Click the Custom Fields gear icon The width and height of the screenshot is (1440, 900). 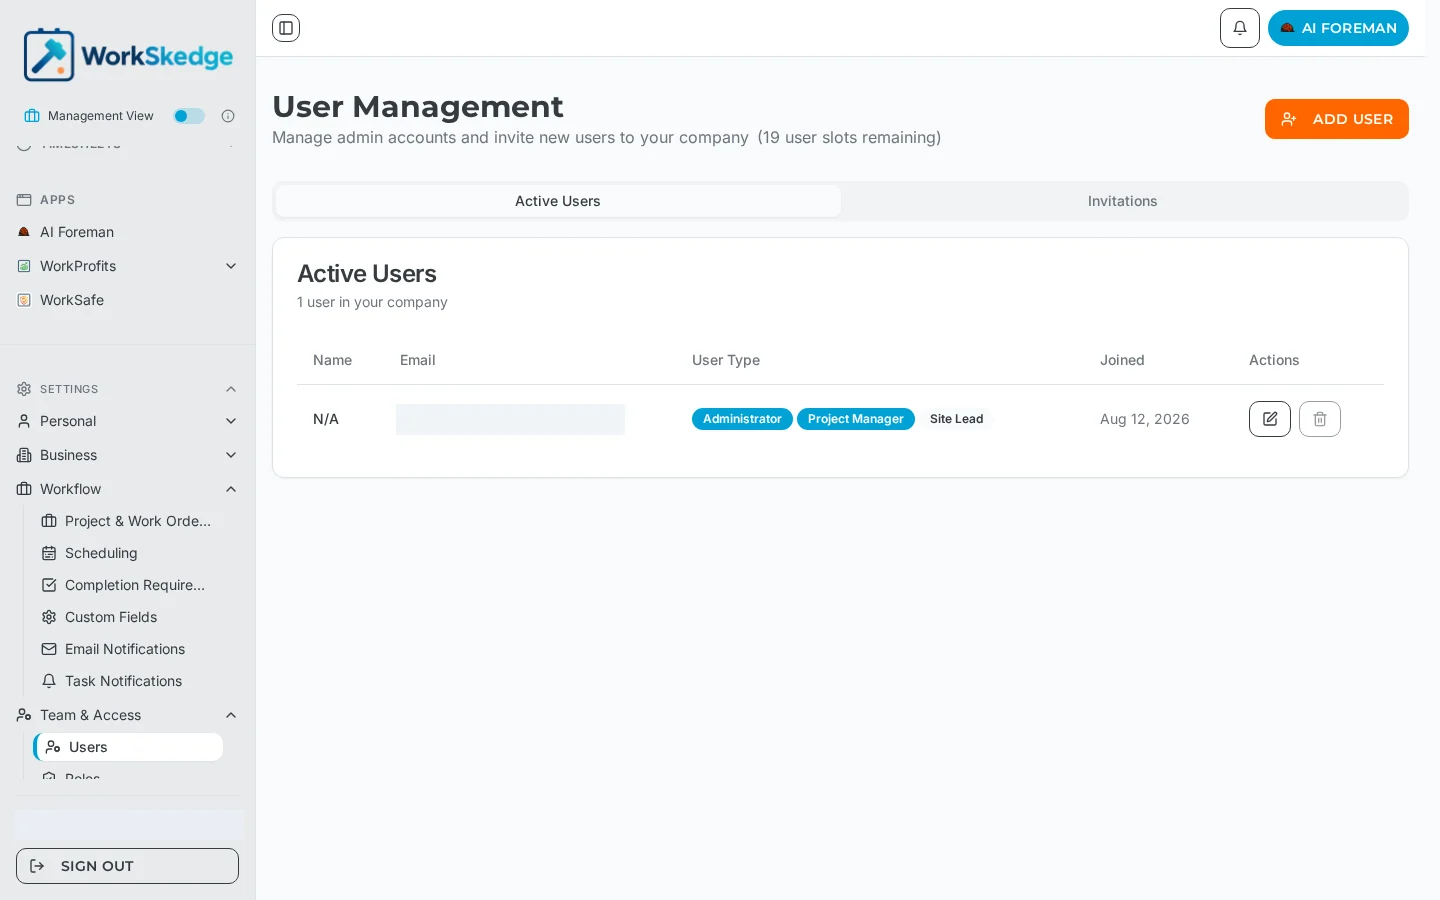[x=49, y=617]
